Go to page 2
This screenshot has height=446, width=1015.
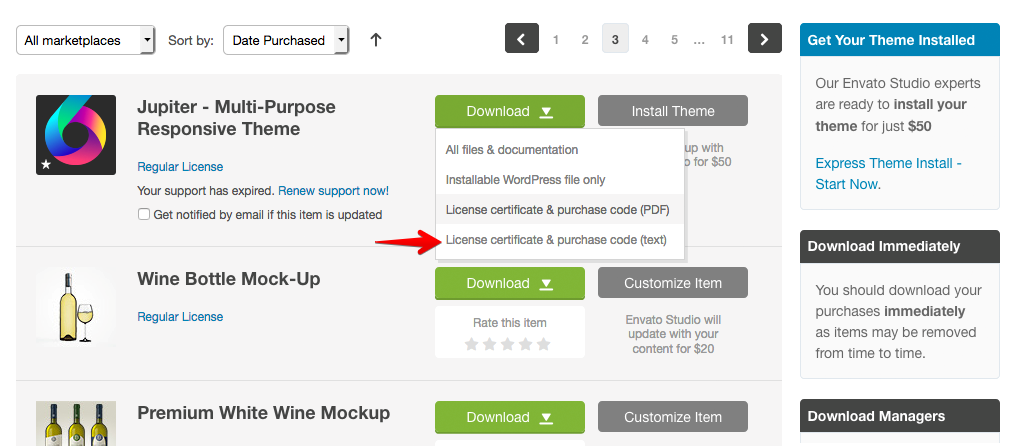click(x=585, y=39)
